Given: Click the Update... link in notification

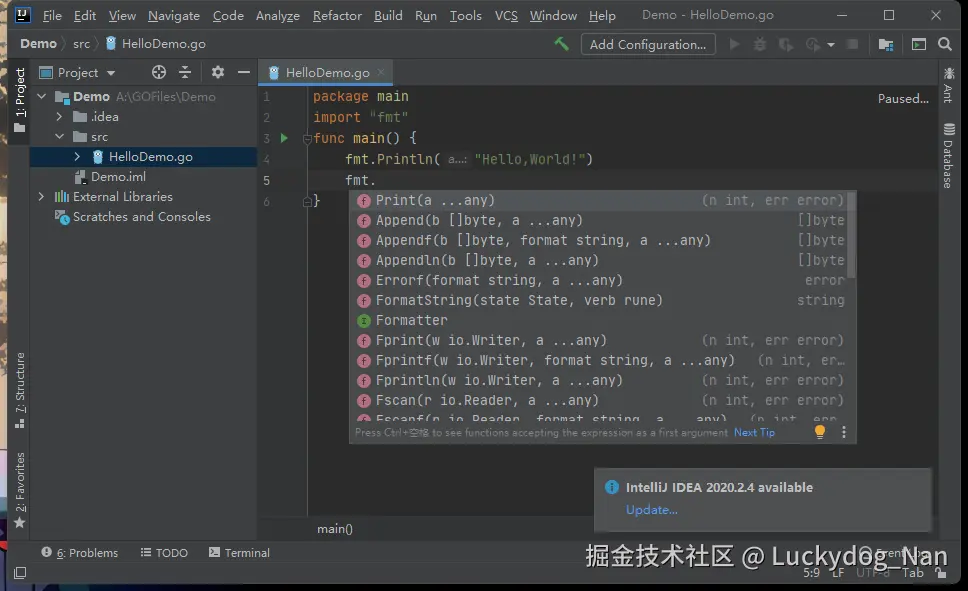Looking at the screenshot, I should click(x=651, y=509).
